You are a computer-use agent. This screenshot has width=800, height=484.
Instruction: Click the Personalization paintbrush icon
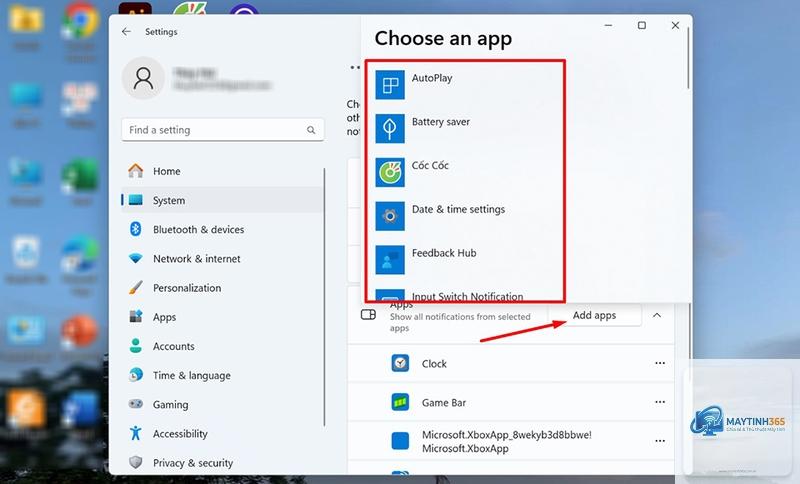point(136,288)
